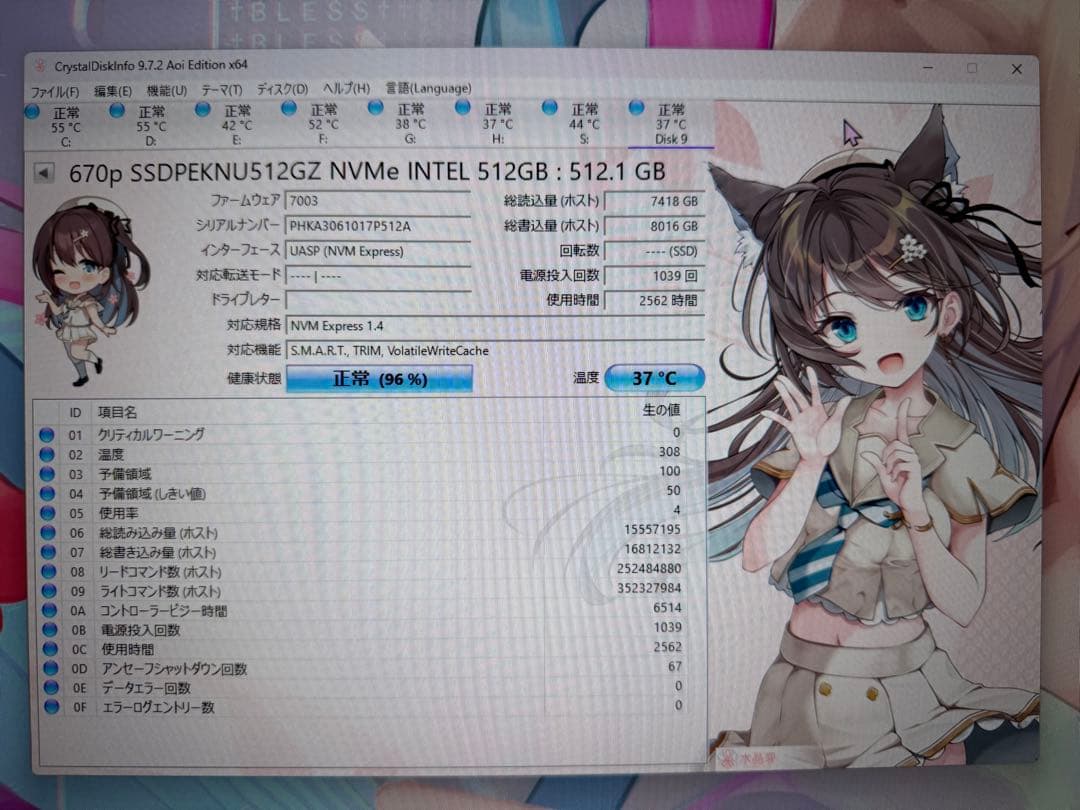Click the rotation rate value ---- (SSD)

654,251
